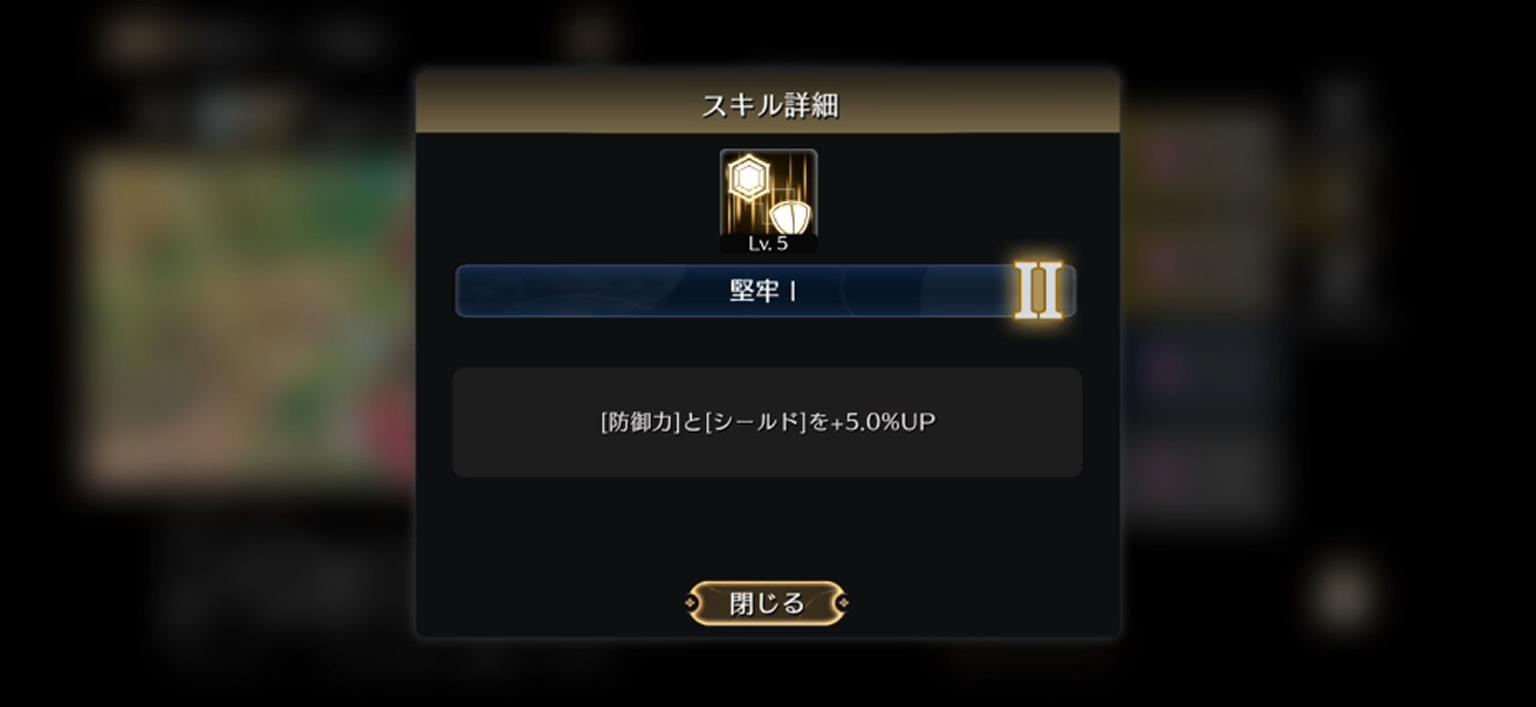Screen dimensions: 1536x707
Task: Click the [シールド] text in description
Action: click(x=755, y=422)
